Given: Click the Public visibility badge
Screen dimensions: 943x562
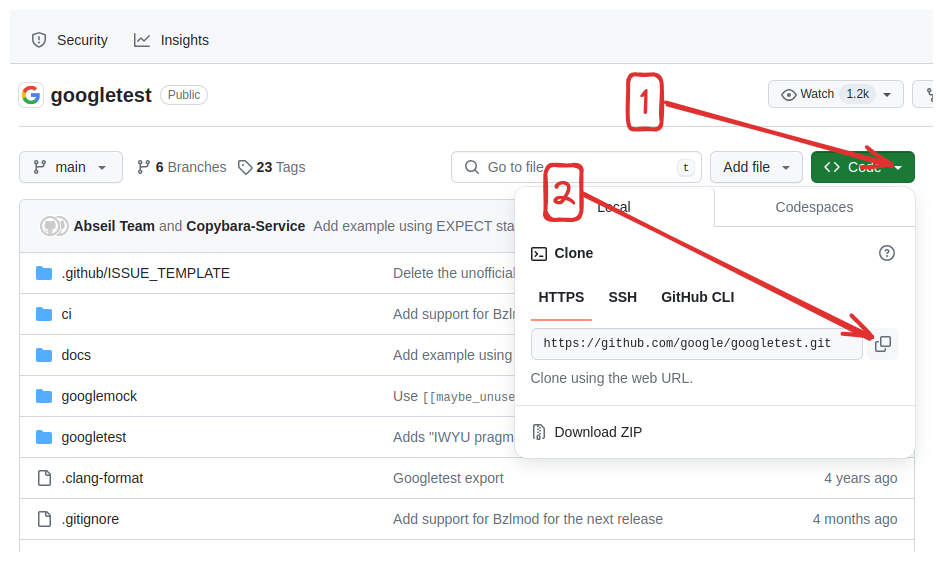Looking at the screenshot, I should [x=184, y=95].
